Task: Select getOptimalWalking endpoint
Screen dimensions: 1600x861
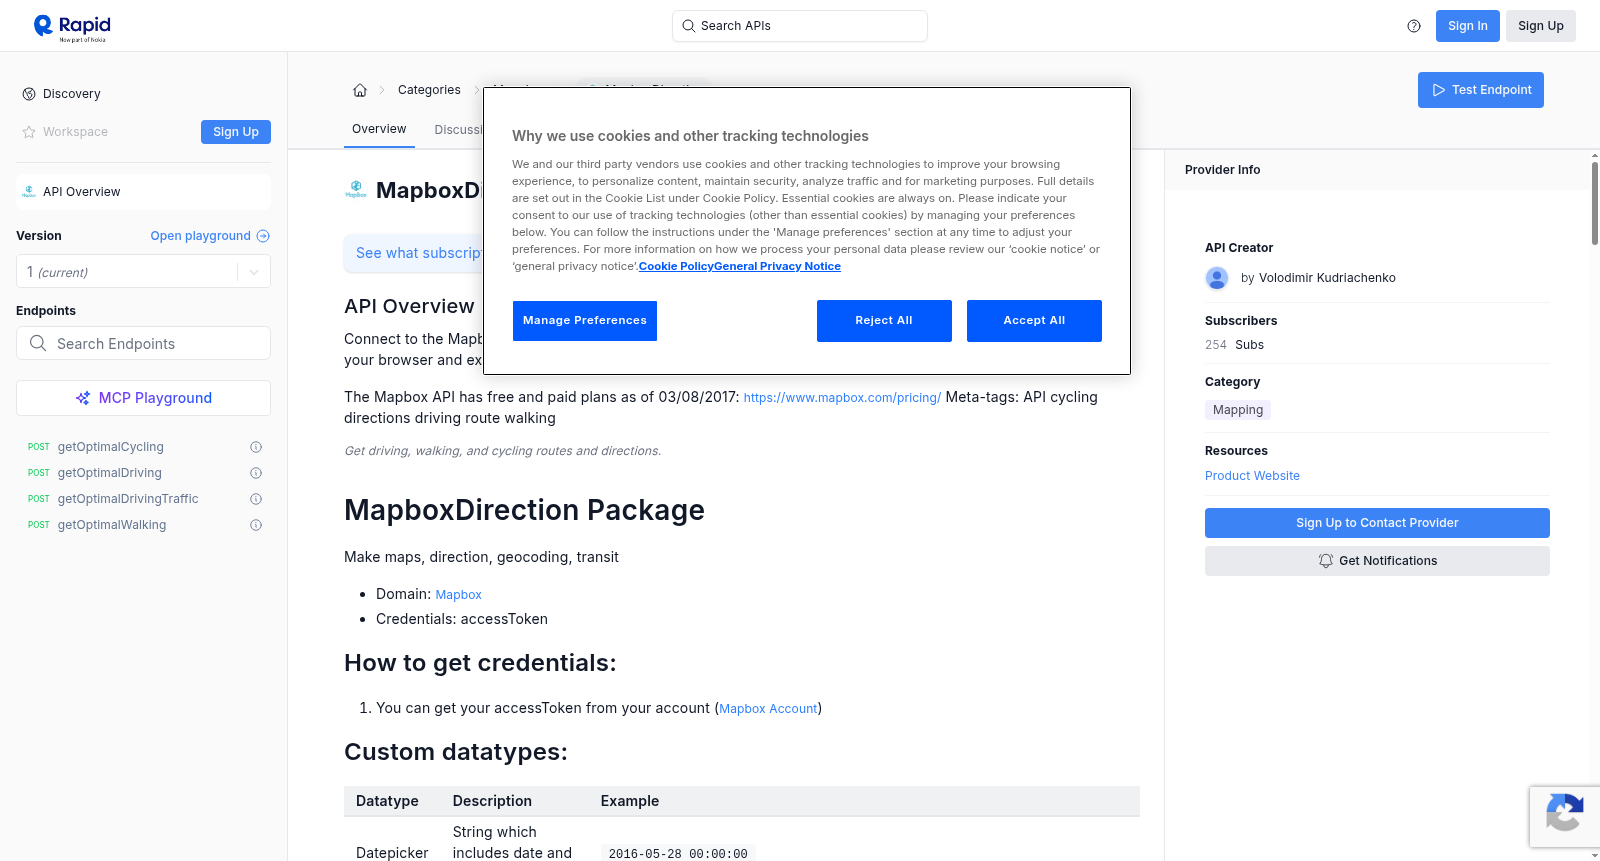Action: click(x=112, y=525)
